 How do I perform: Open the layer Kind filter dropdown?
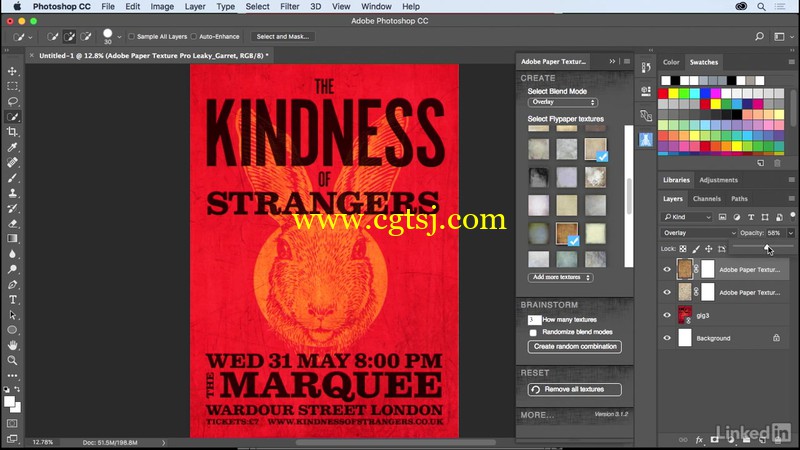point(687,217)
